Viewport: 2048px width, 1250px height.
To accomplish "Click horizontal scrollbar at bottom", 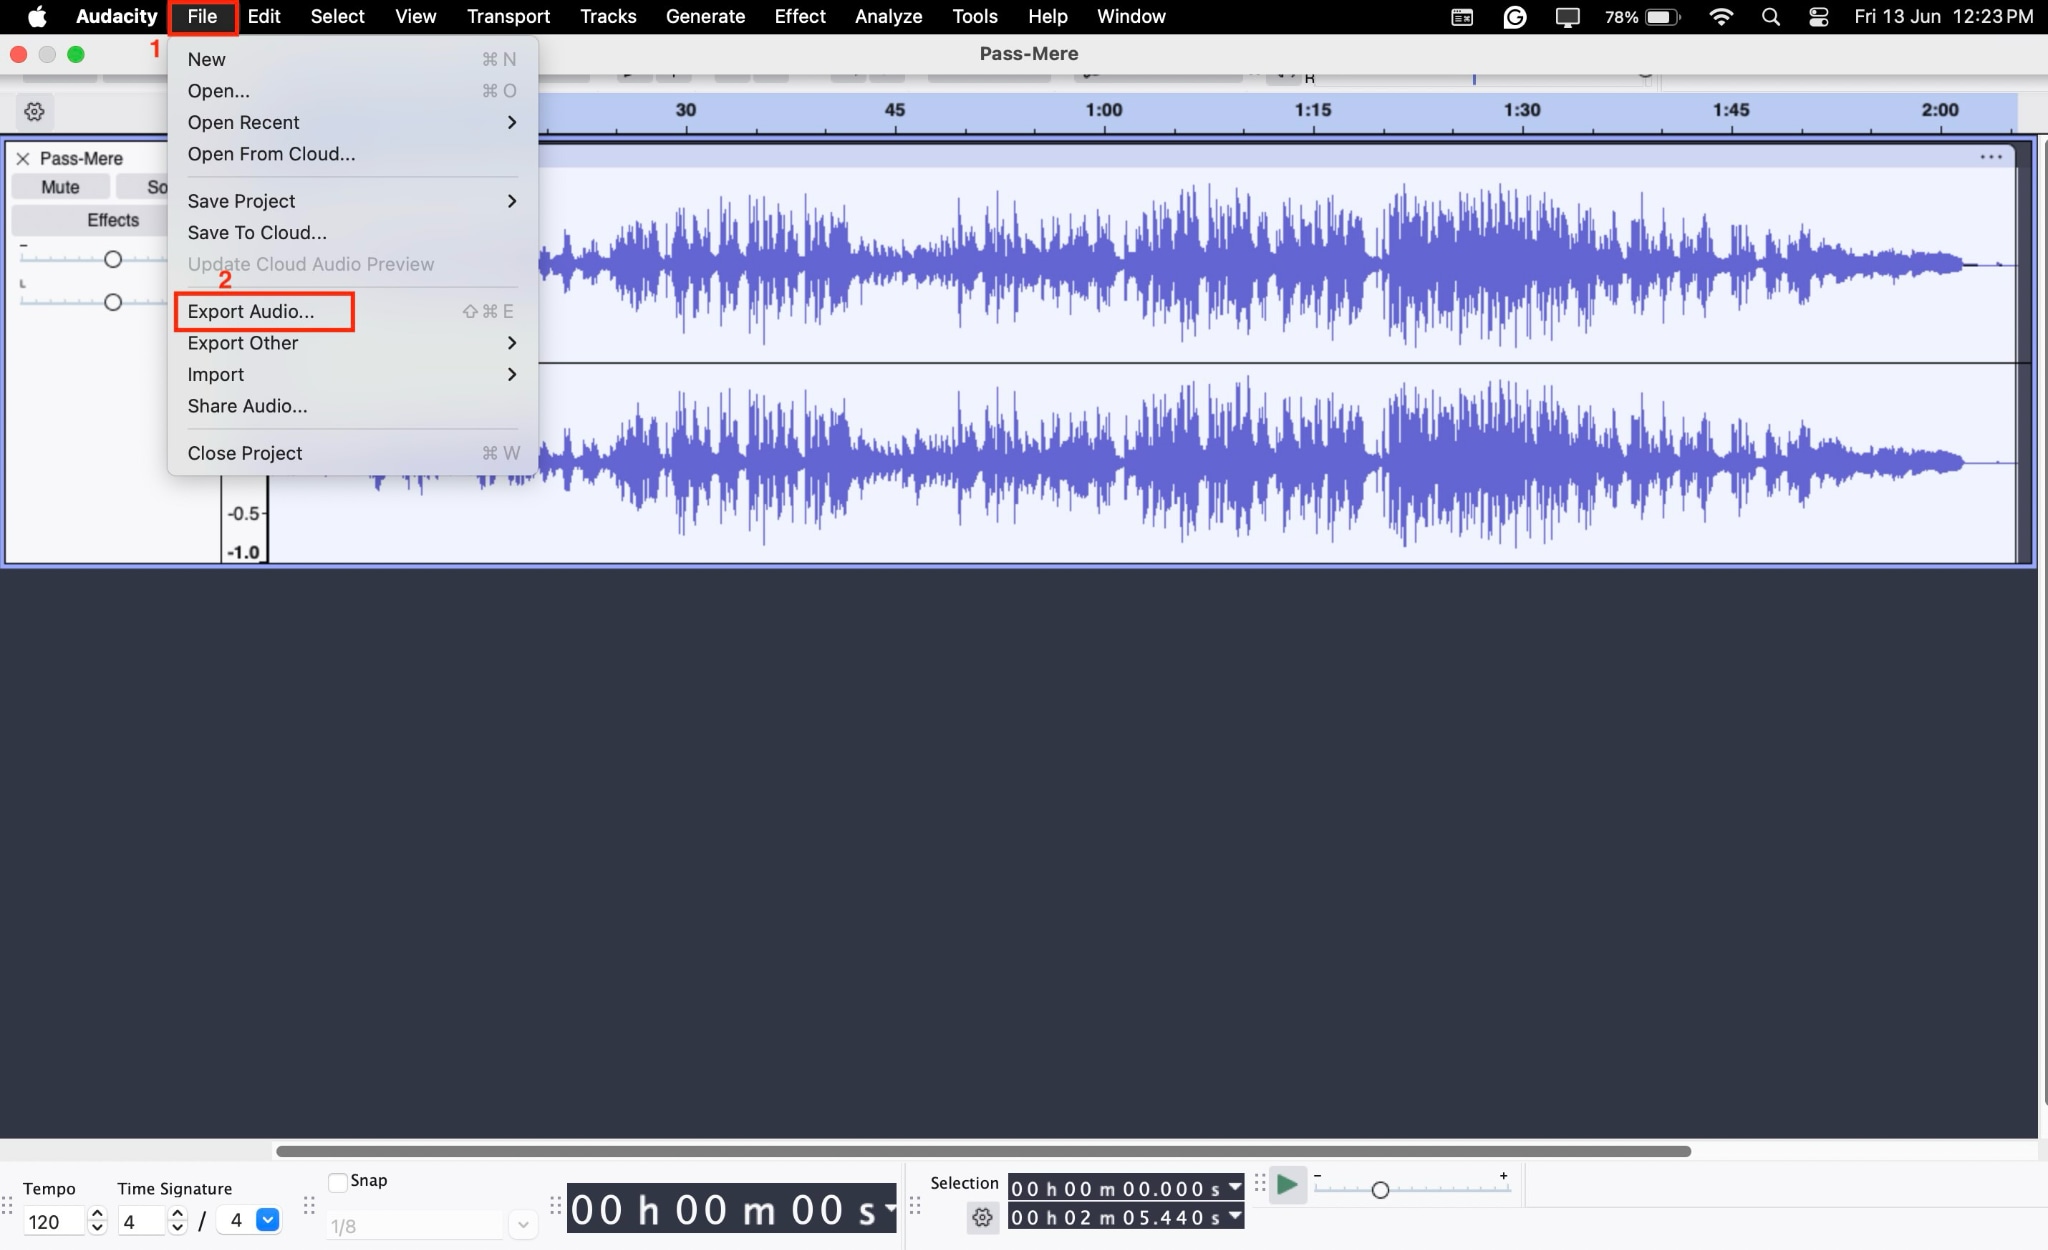I will 983,1151.
